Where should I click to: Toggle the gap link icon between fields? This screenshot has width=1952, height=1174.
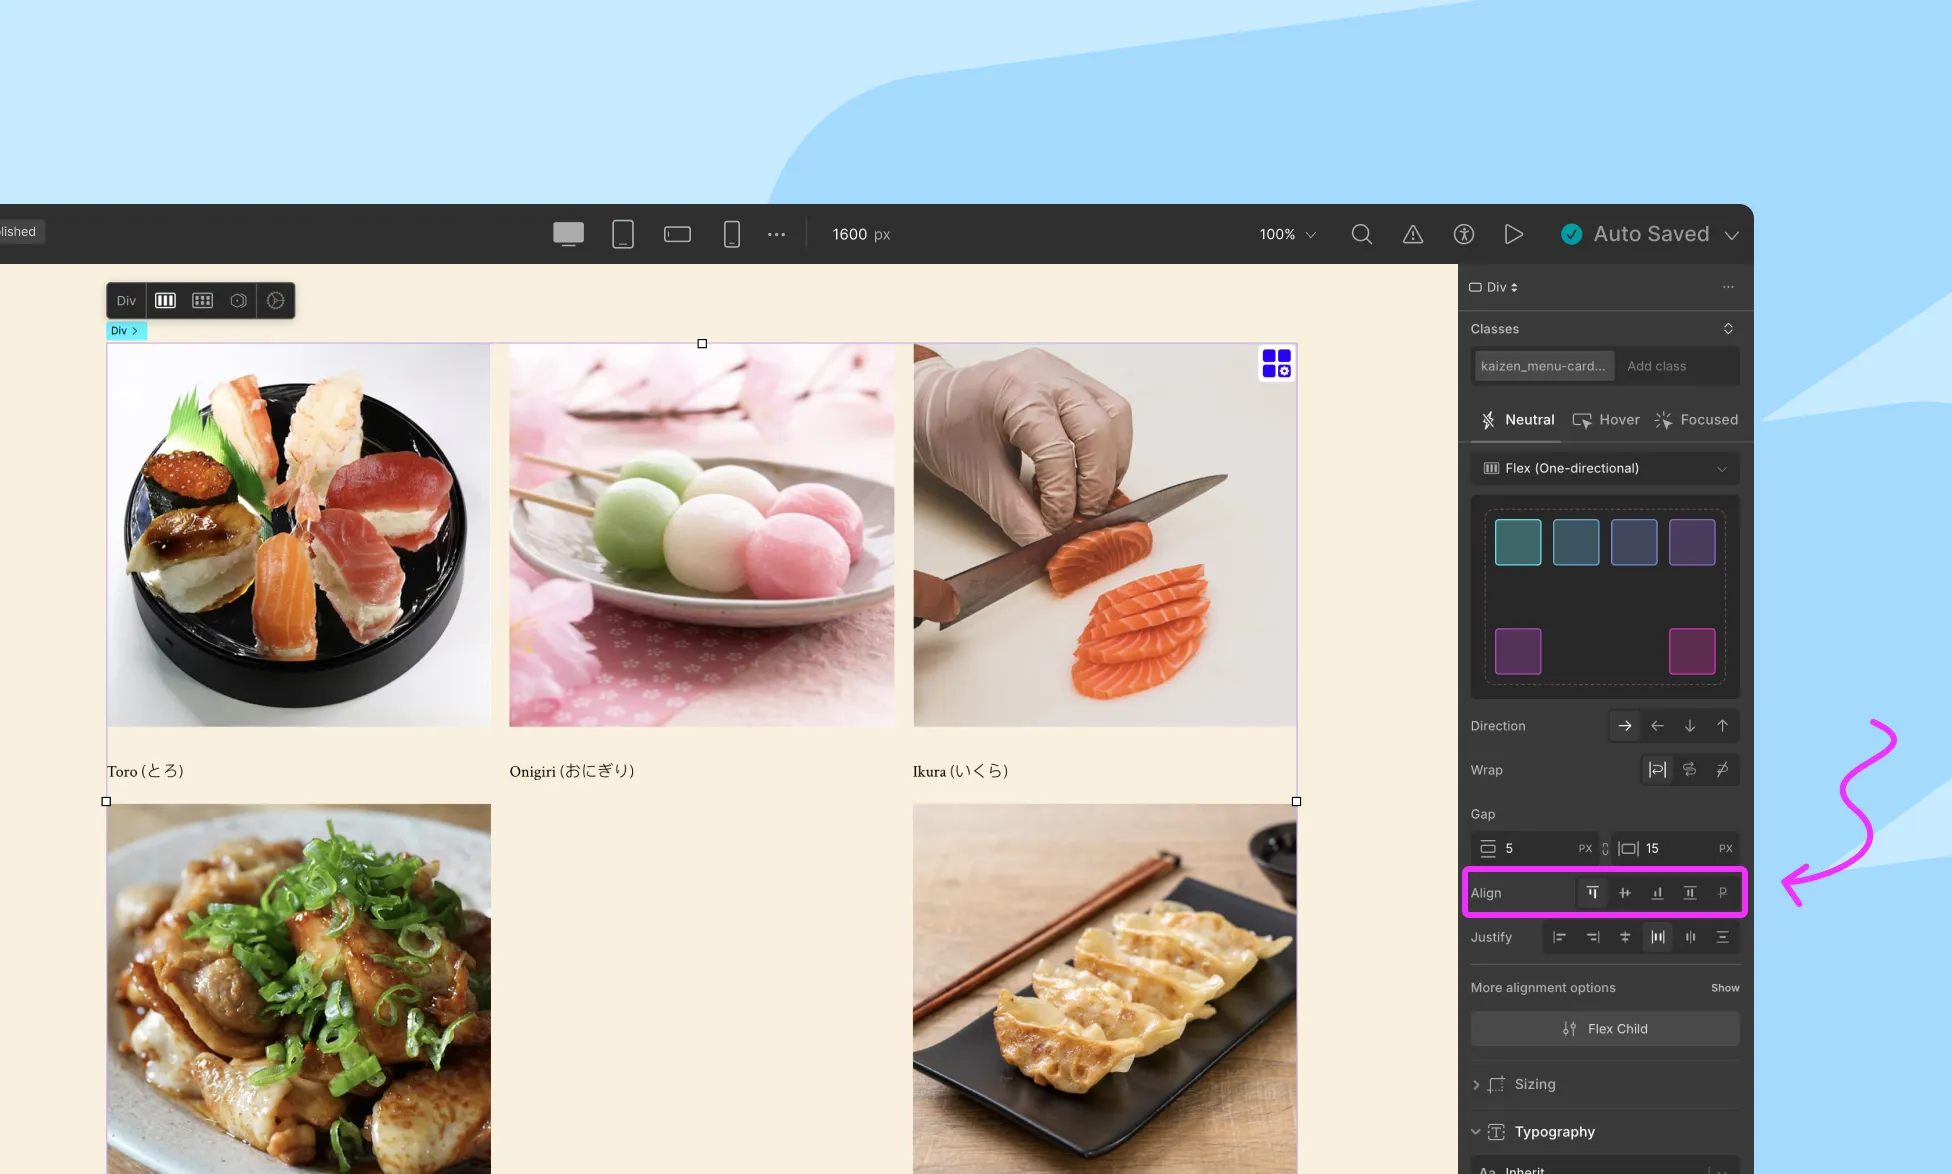tap(1604, 848)
